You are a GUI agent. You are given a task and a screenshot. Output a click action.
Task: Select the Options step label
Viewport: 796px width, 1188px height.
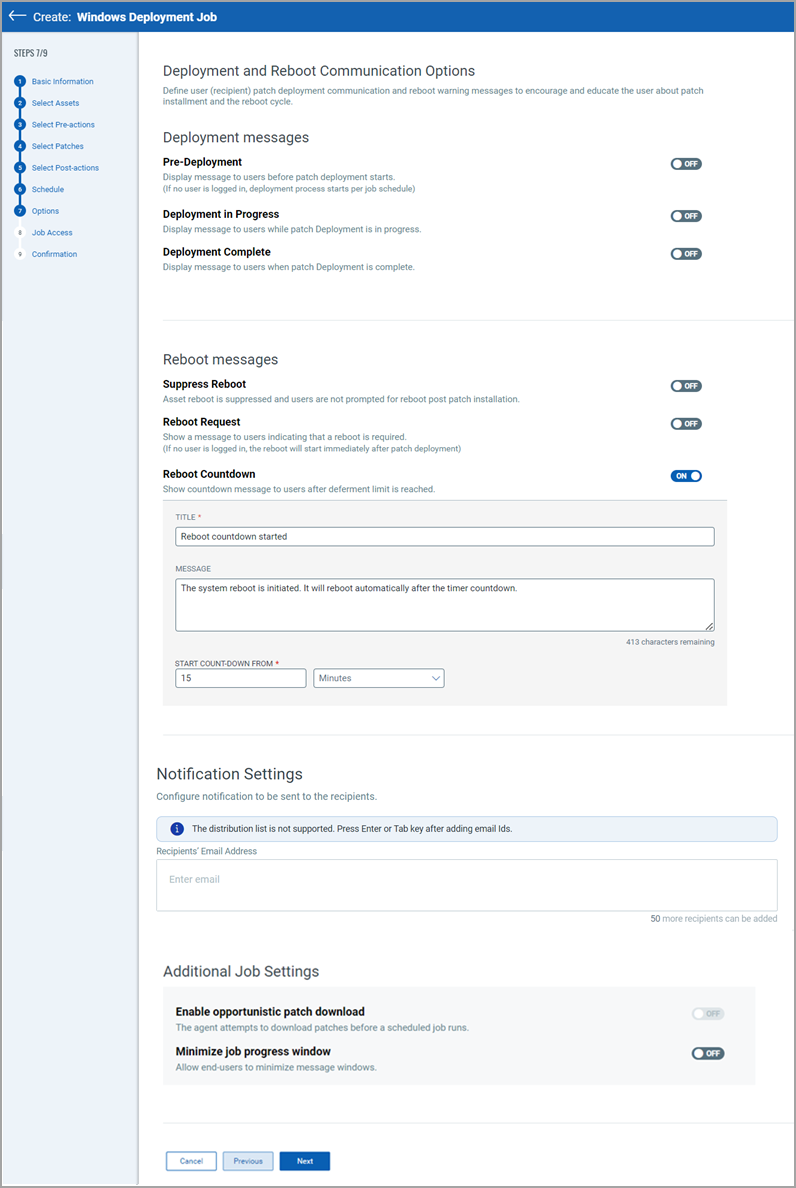click(x=45, y=211)
